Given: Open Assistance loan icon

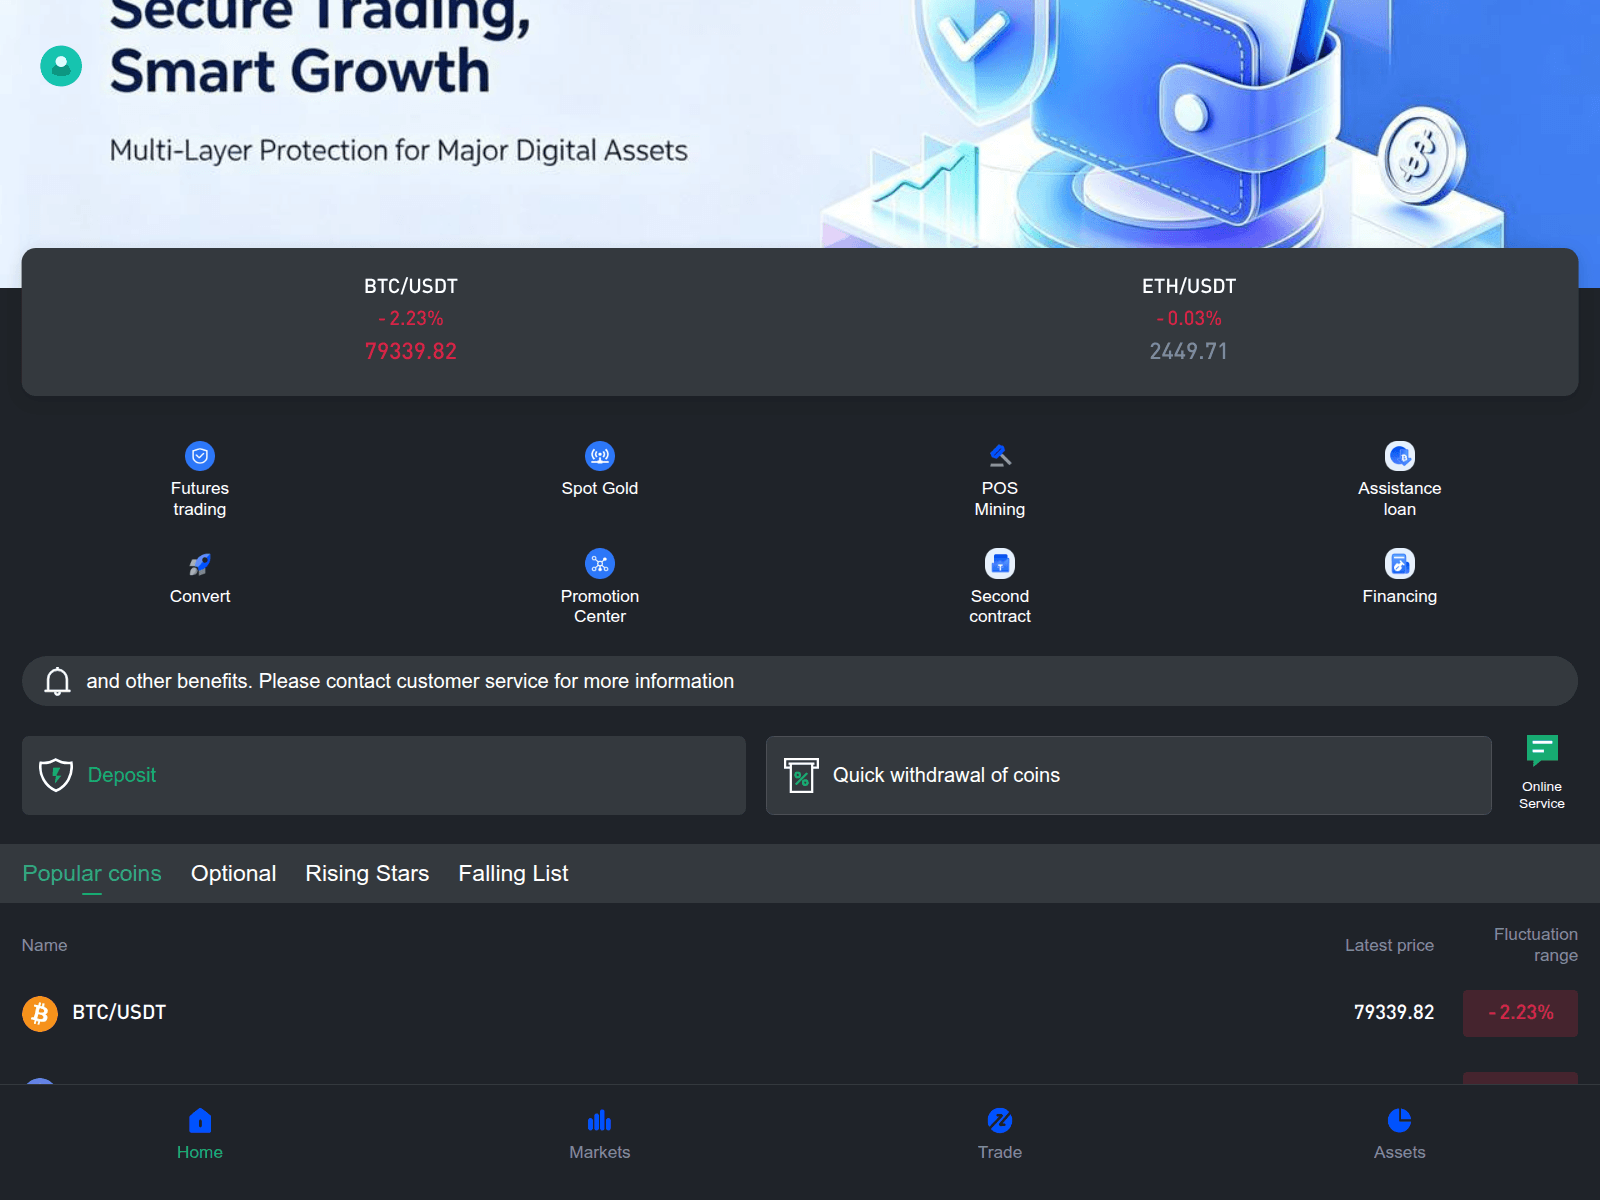Looking at the screenshot, I should click(x=1400, y=456).
